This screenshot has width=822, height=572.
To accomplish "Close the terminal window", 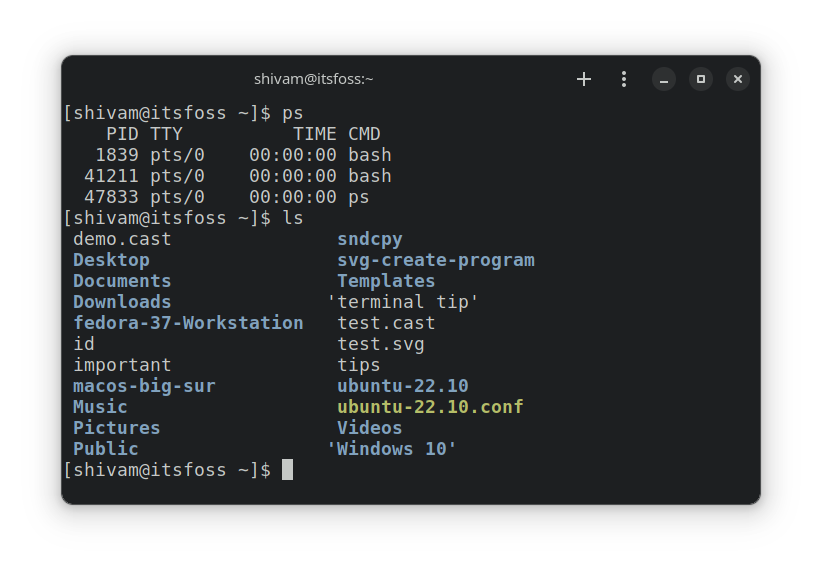I will point(738,79).
